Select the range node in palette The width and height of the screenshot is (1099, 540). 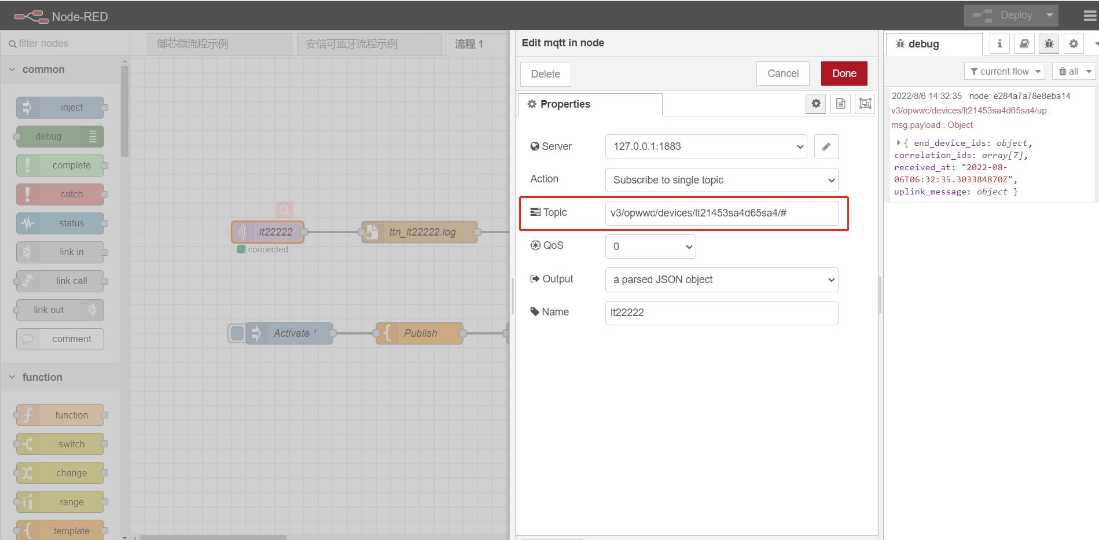[60, 502]
